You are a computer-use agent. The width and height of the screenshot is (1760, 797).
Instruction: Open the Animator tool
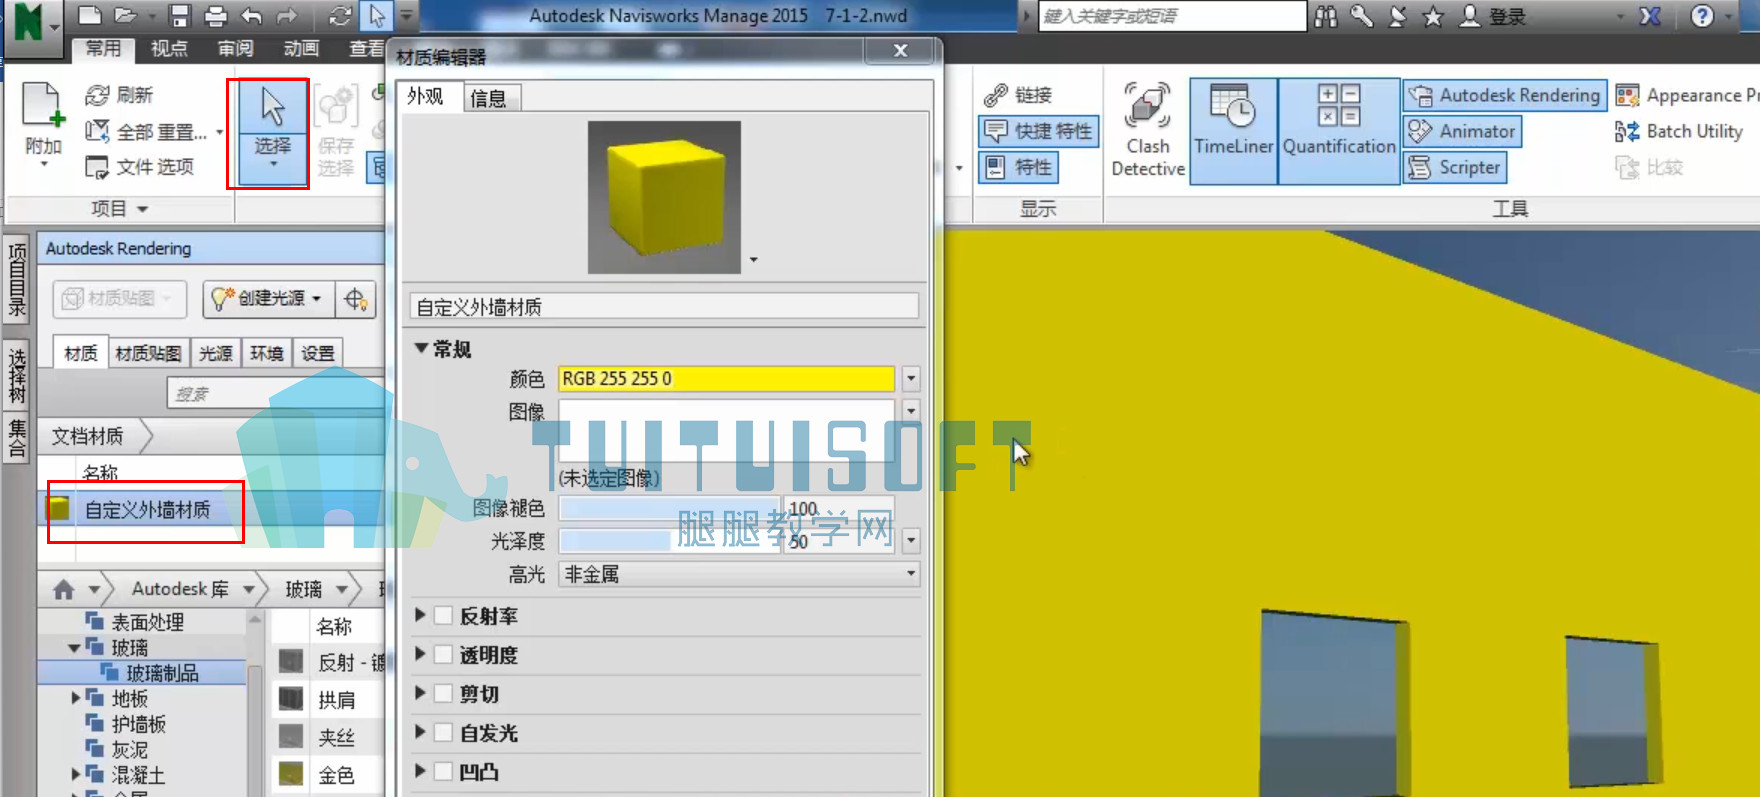click(x=1462, y=131)
